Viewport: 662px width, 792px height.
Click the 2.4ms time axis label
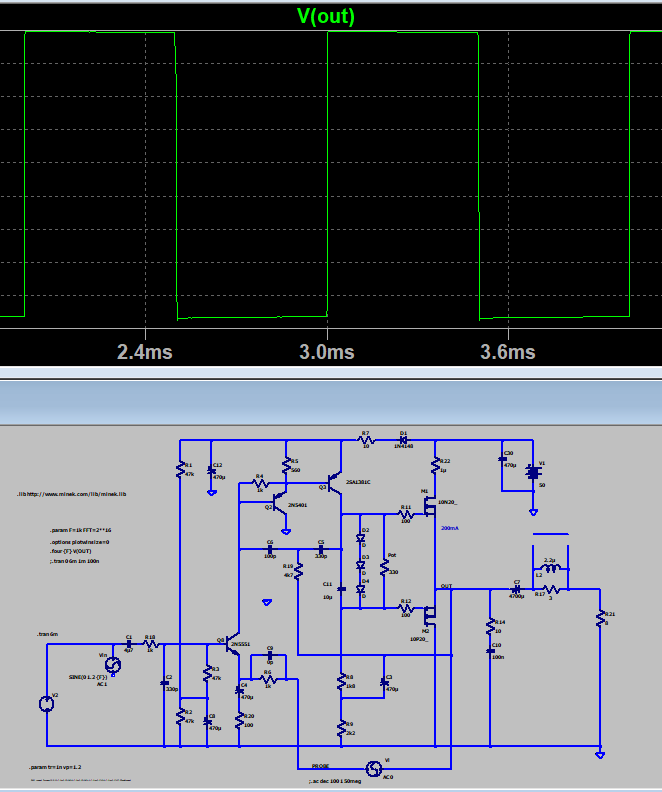tap(145, 352)
